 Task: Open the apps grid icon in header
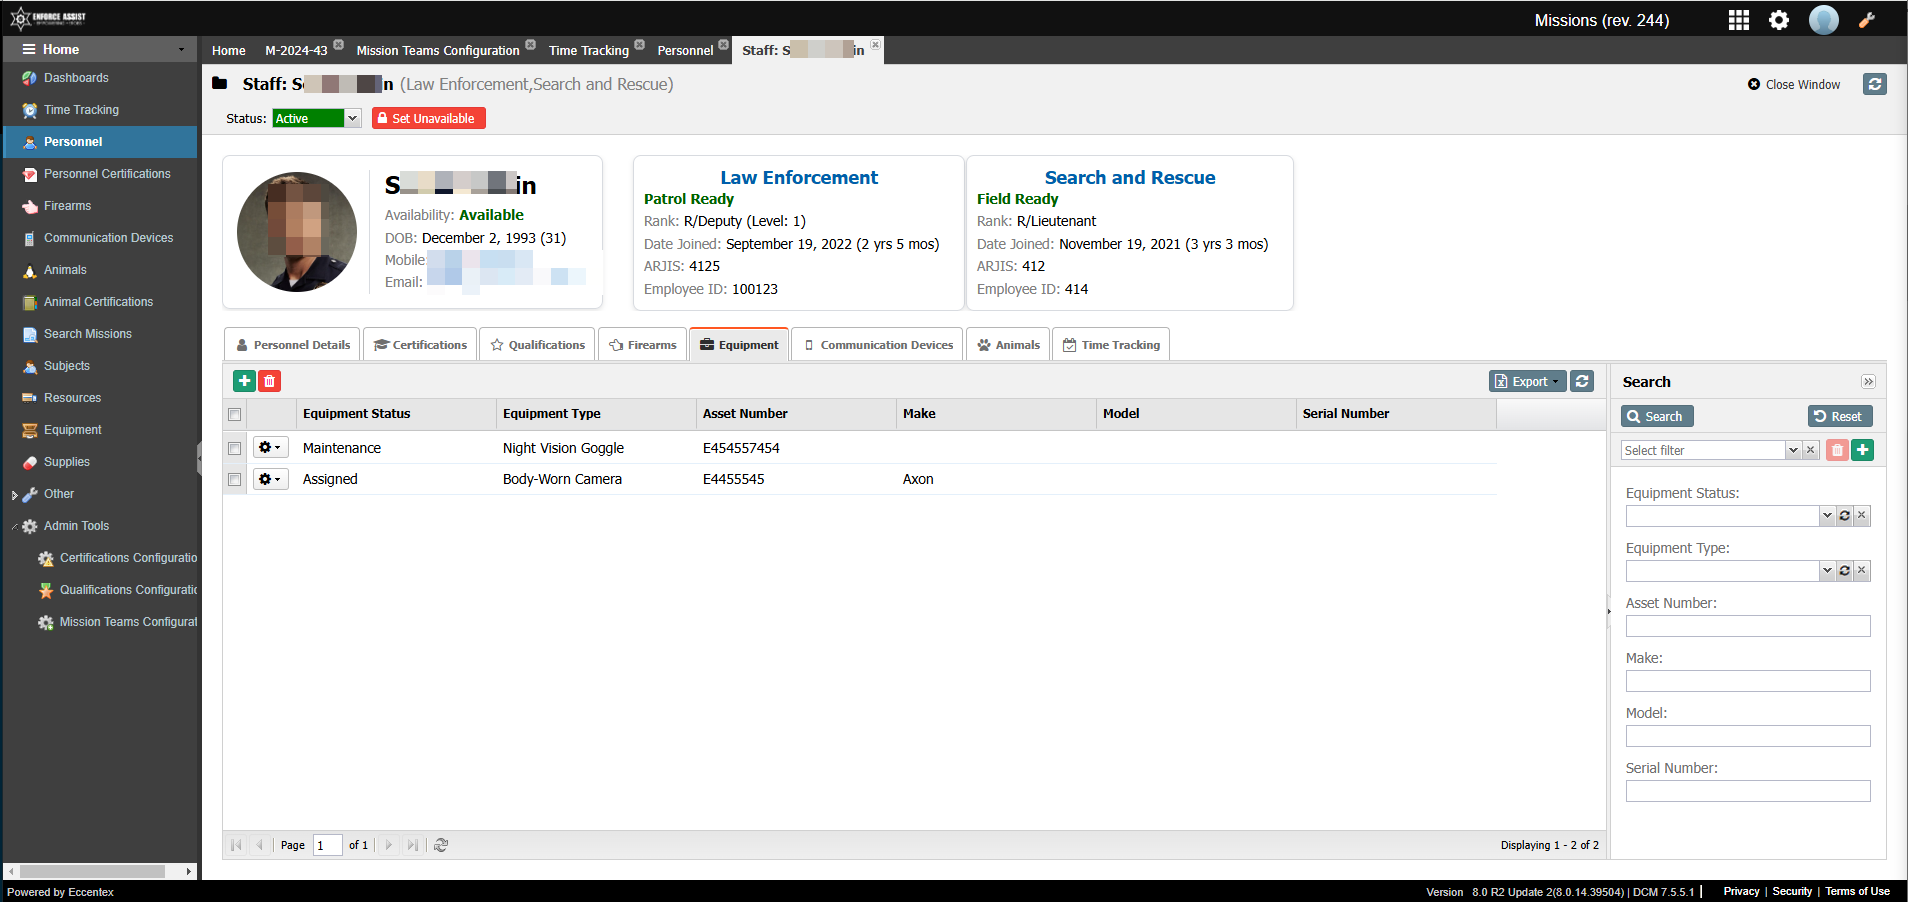click(1738, 20)
